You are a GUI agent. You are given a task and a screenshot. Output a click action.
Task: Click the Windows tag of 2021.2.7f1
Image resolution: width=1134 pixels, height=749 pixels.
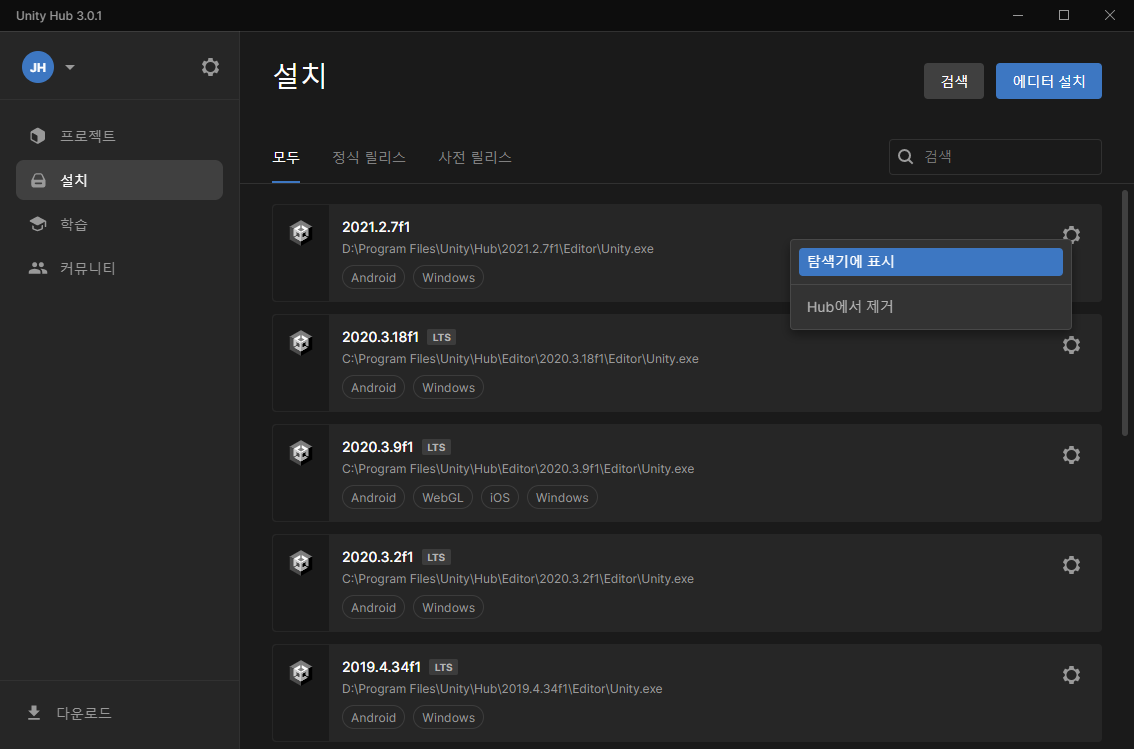pos(448,278)
